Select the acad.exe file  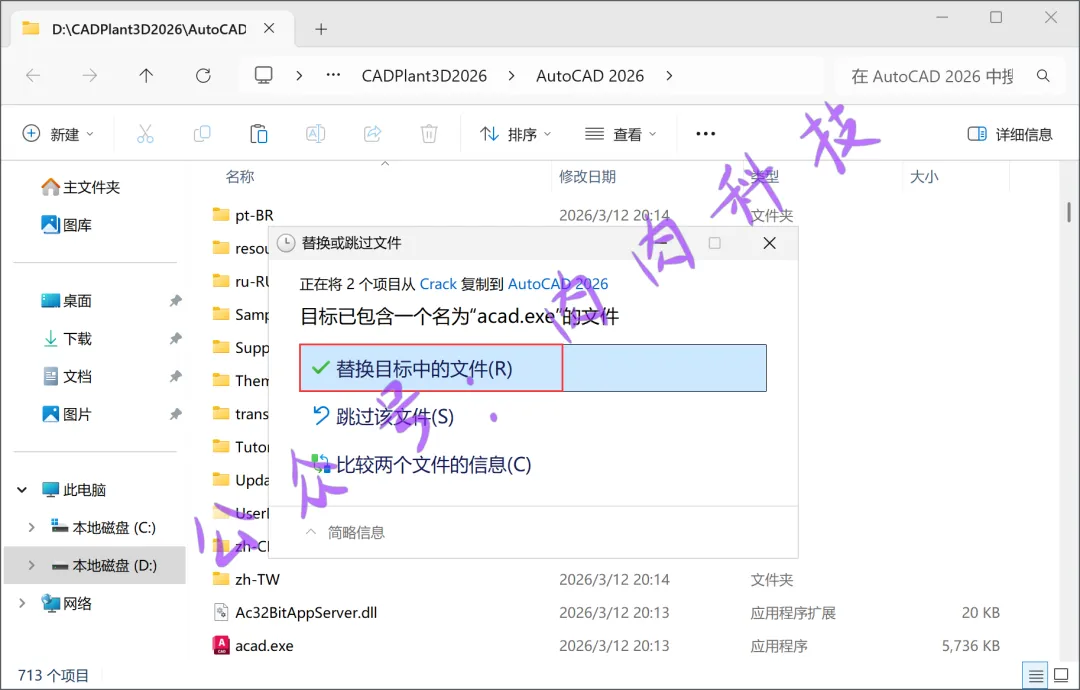[253, 645]
